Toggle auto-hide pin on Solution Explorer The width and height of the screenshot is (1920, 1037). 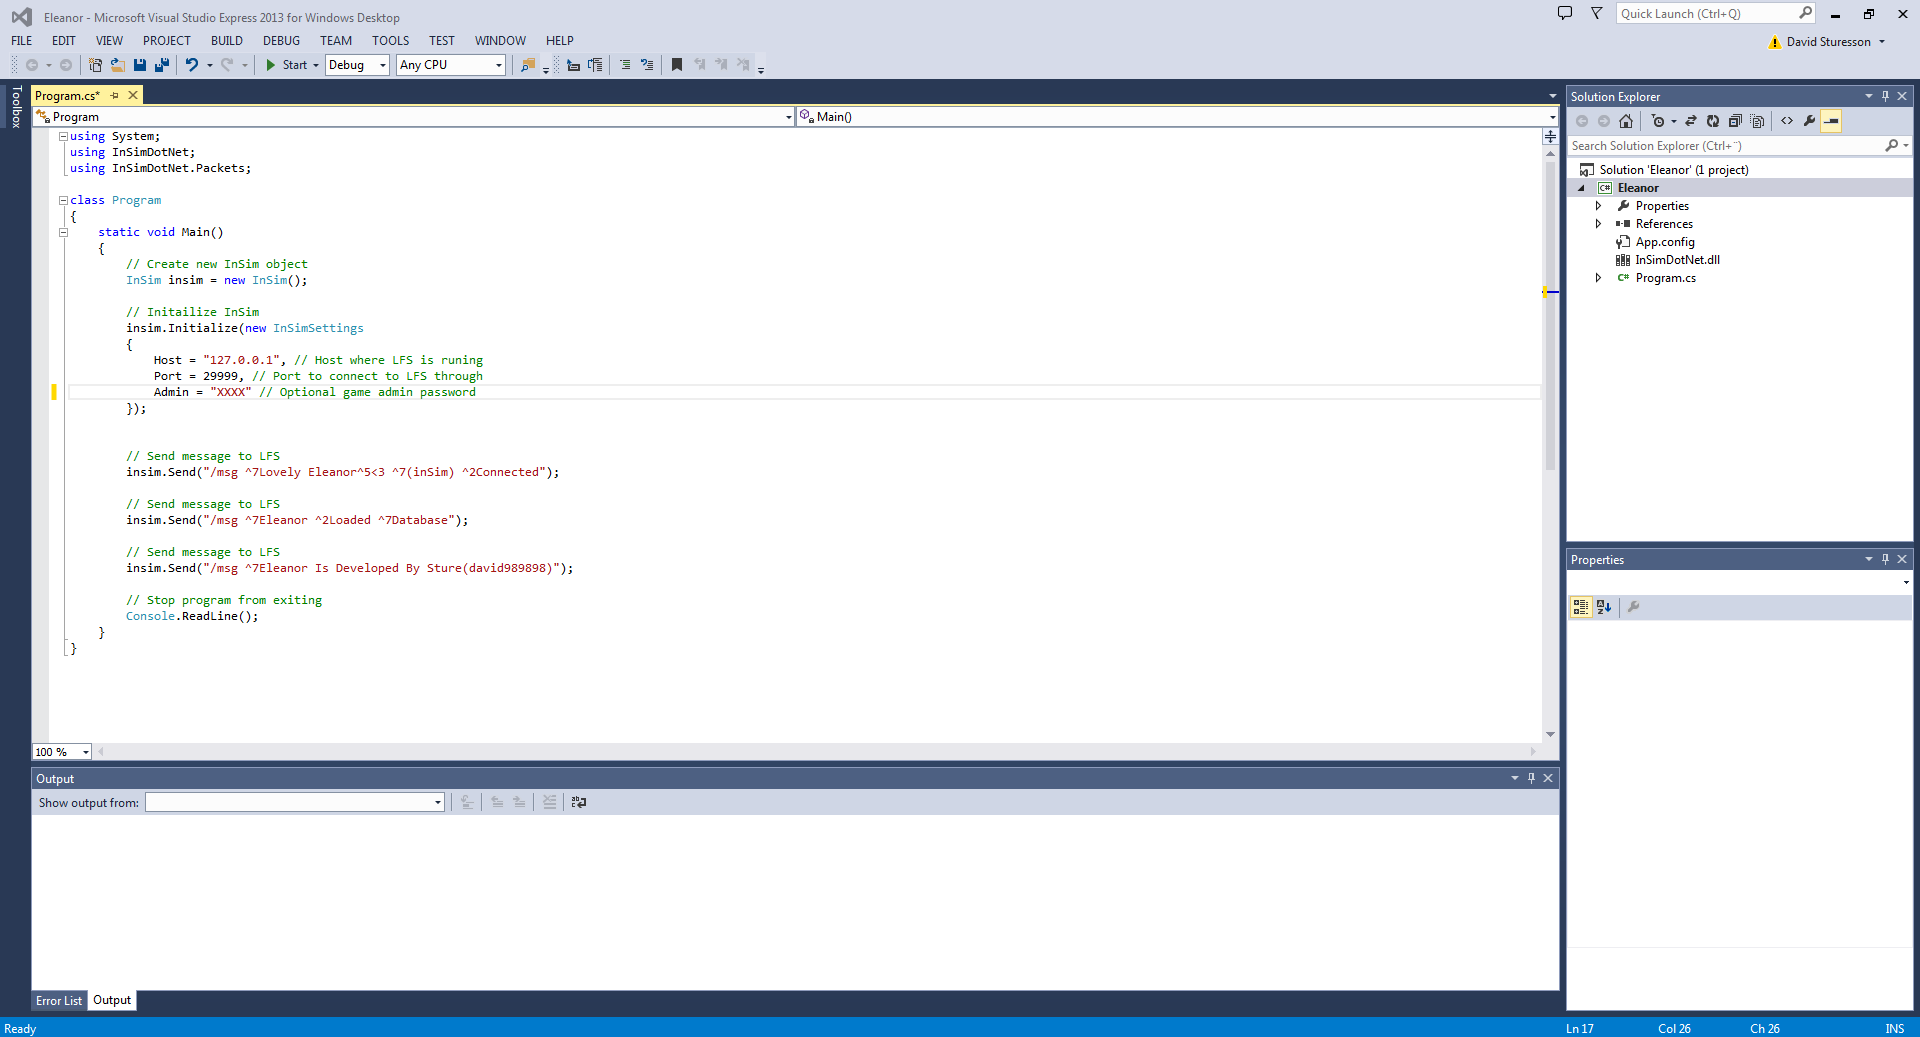pos(1885,96)
